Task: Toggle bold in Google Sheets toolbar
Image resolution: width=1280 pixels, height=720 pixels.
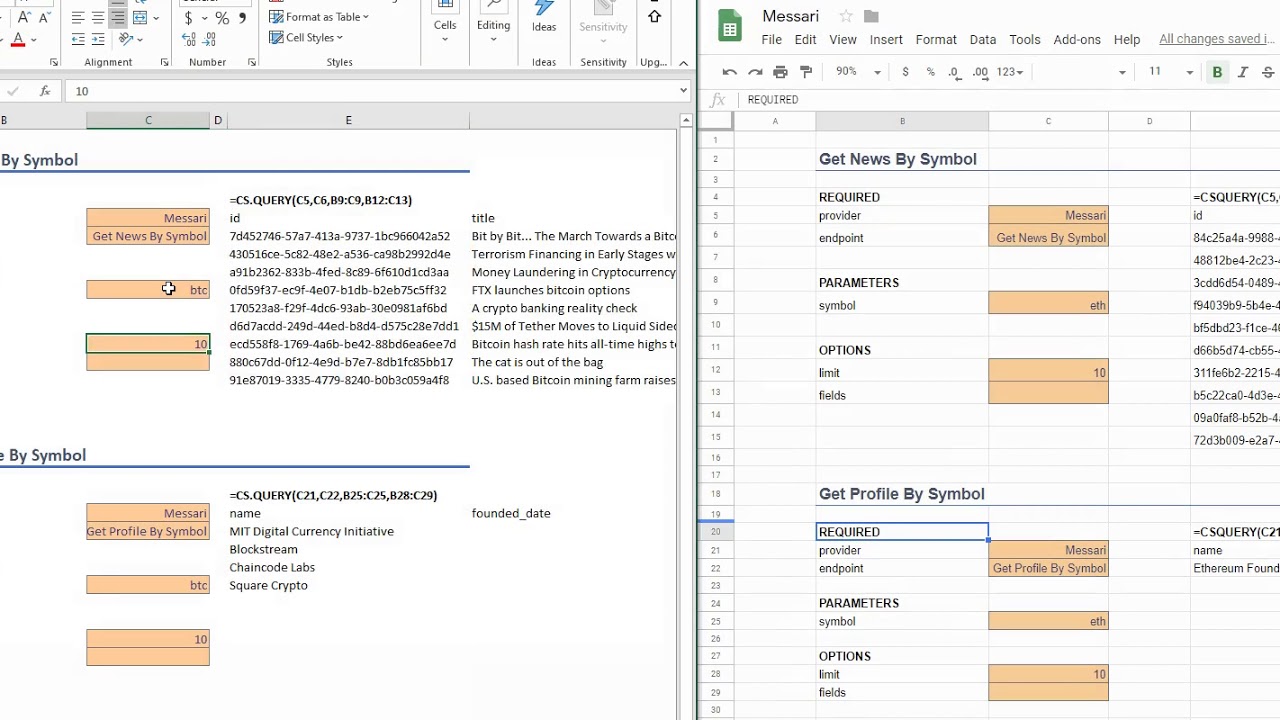Action: tap(1217, 72)
